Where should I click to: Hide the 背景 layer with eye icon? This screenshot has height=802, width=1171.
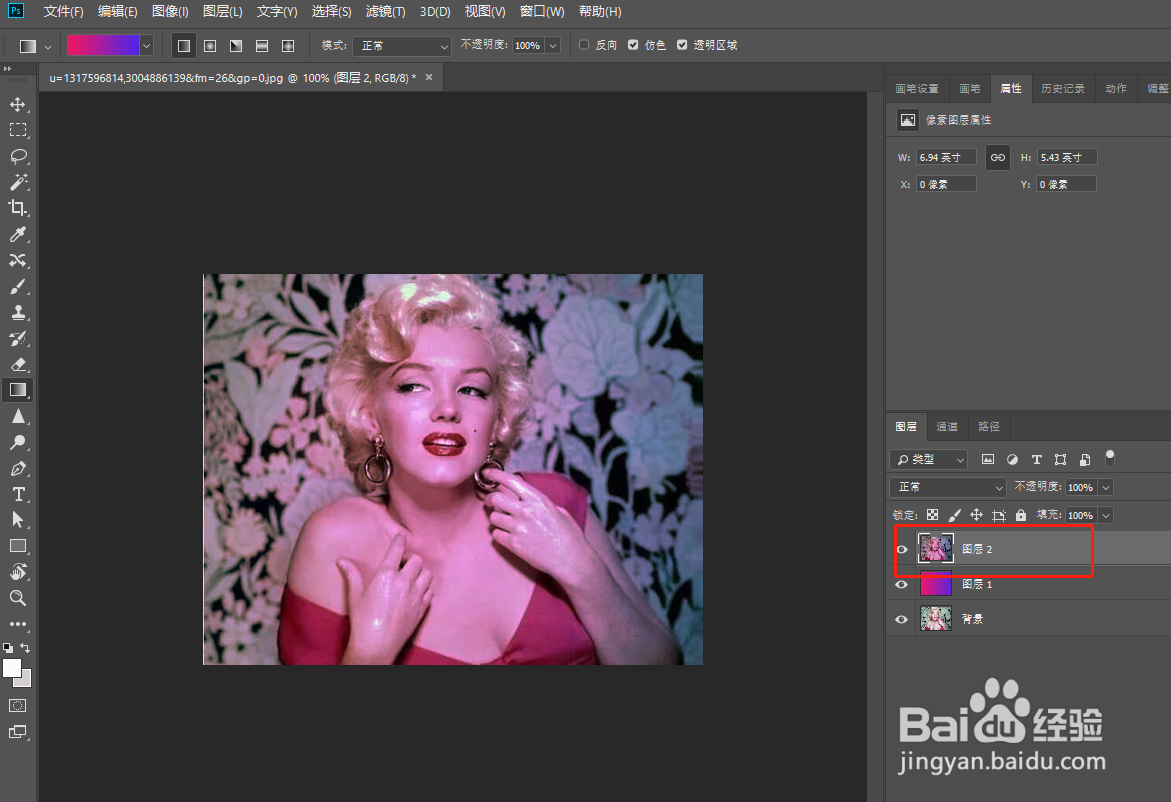click(x=901, y=619)
